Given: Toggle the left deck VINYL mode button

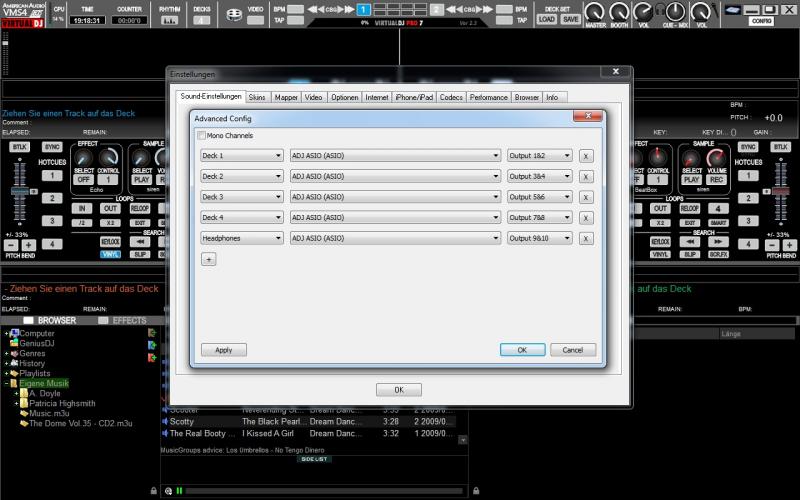Looking at the screenshot, I should click(x=110, y=254).
